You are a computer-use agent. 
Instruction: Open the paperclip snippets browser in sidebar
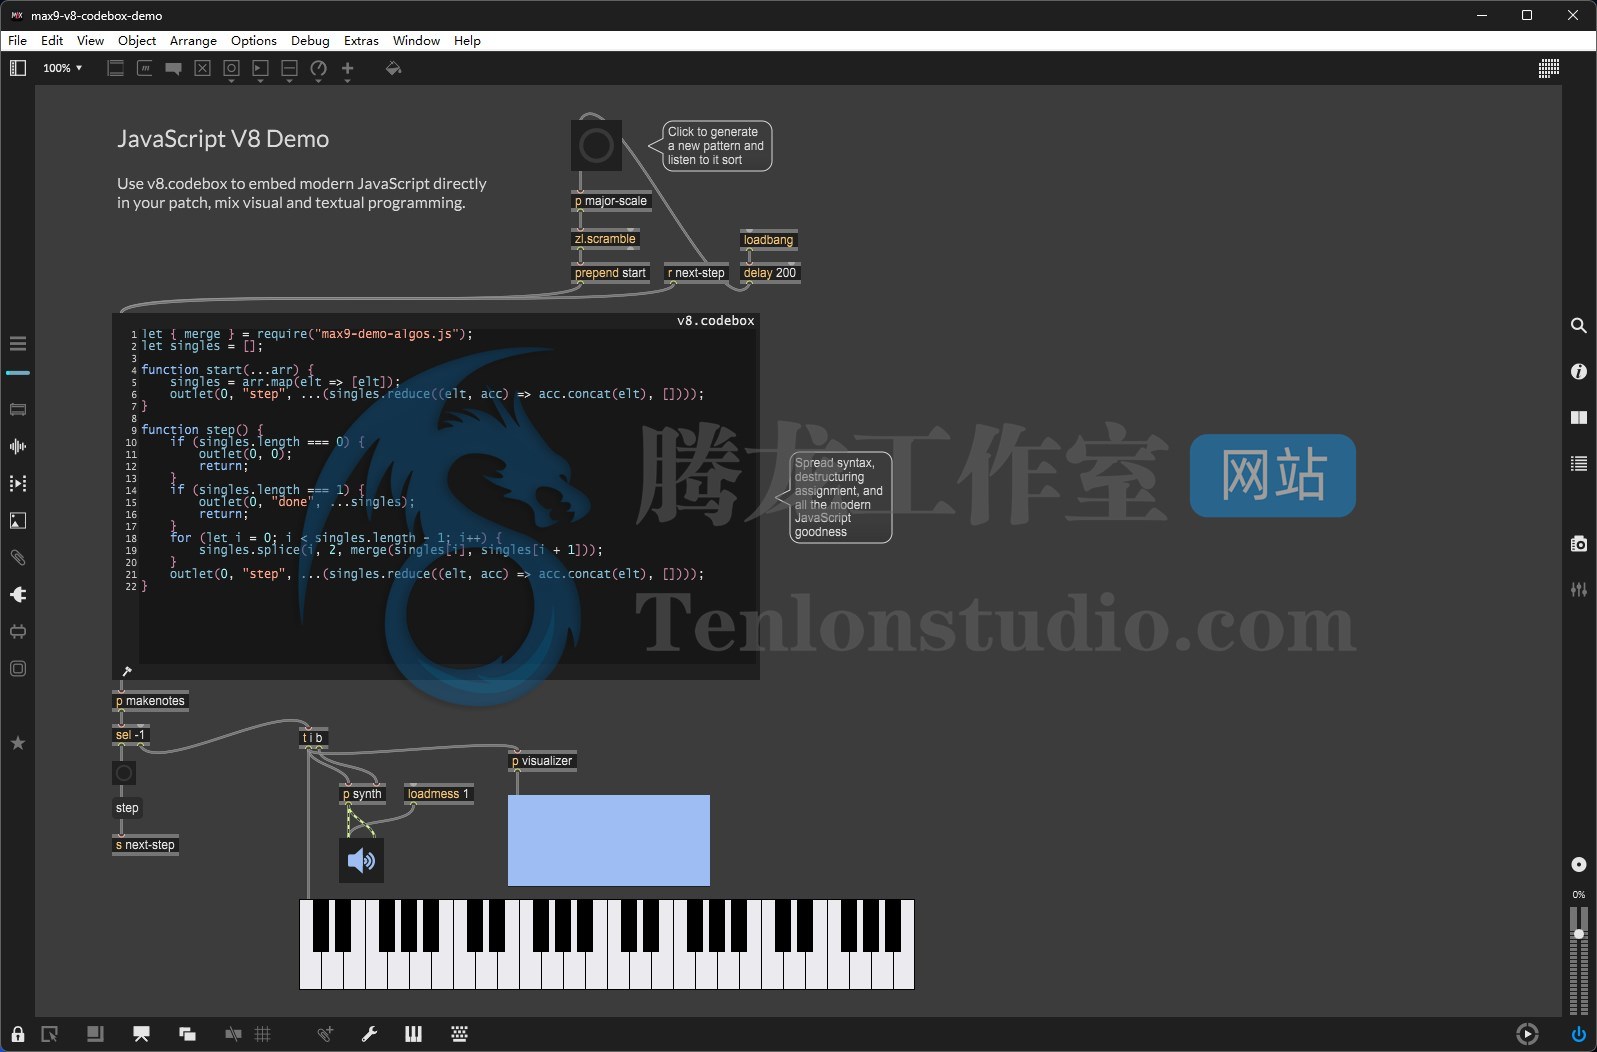pos(18,558)
